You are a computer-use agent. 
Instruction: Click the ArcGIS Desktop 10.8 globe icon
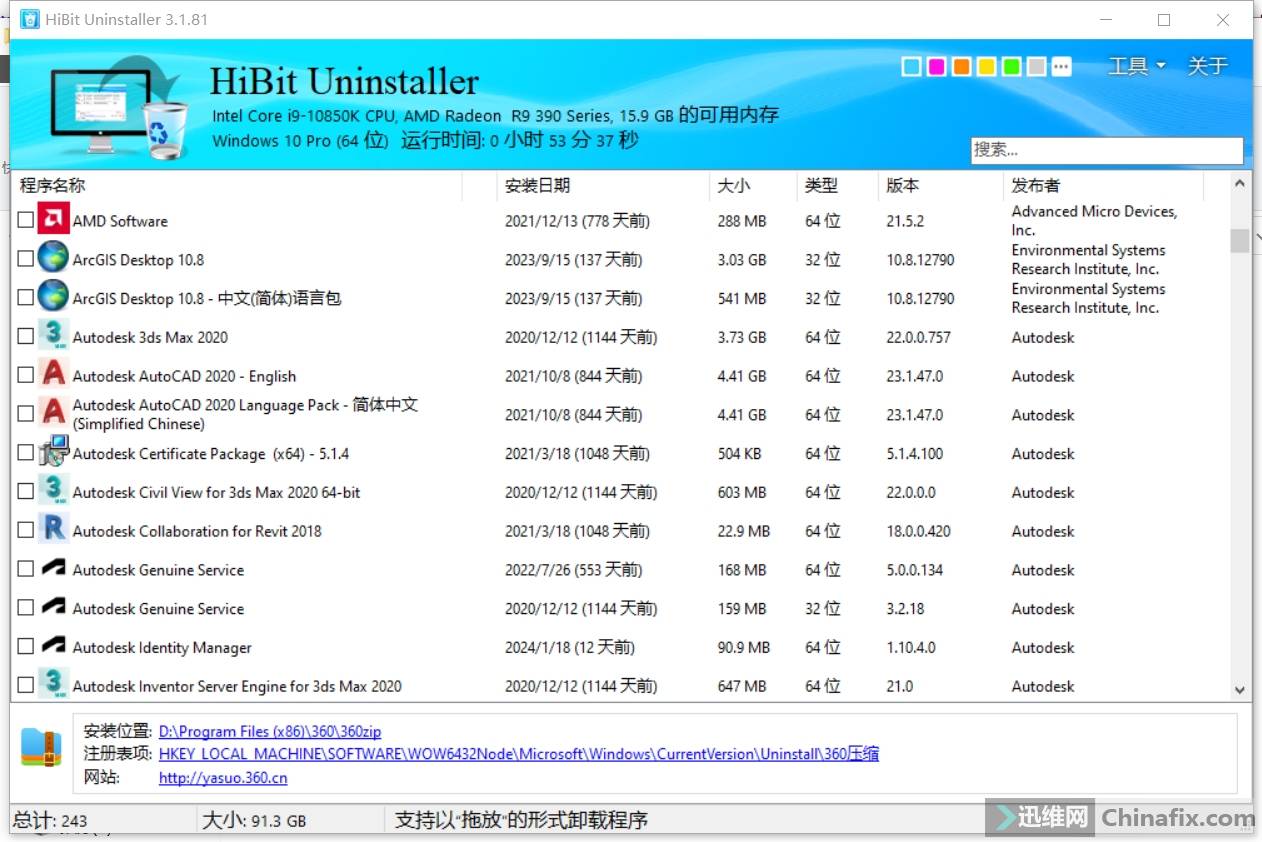tap(53, 258)
